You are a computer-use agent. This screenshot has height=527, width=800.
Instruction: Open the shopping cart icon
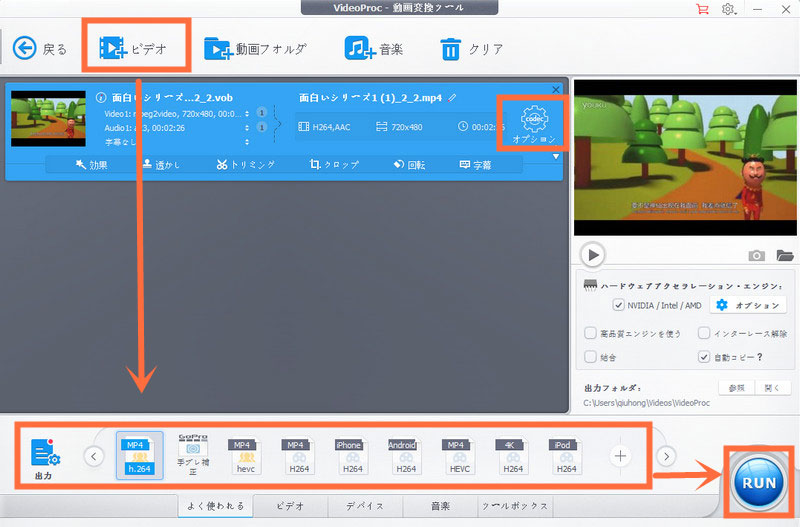(703, 9)
